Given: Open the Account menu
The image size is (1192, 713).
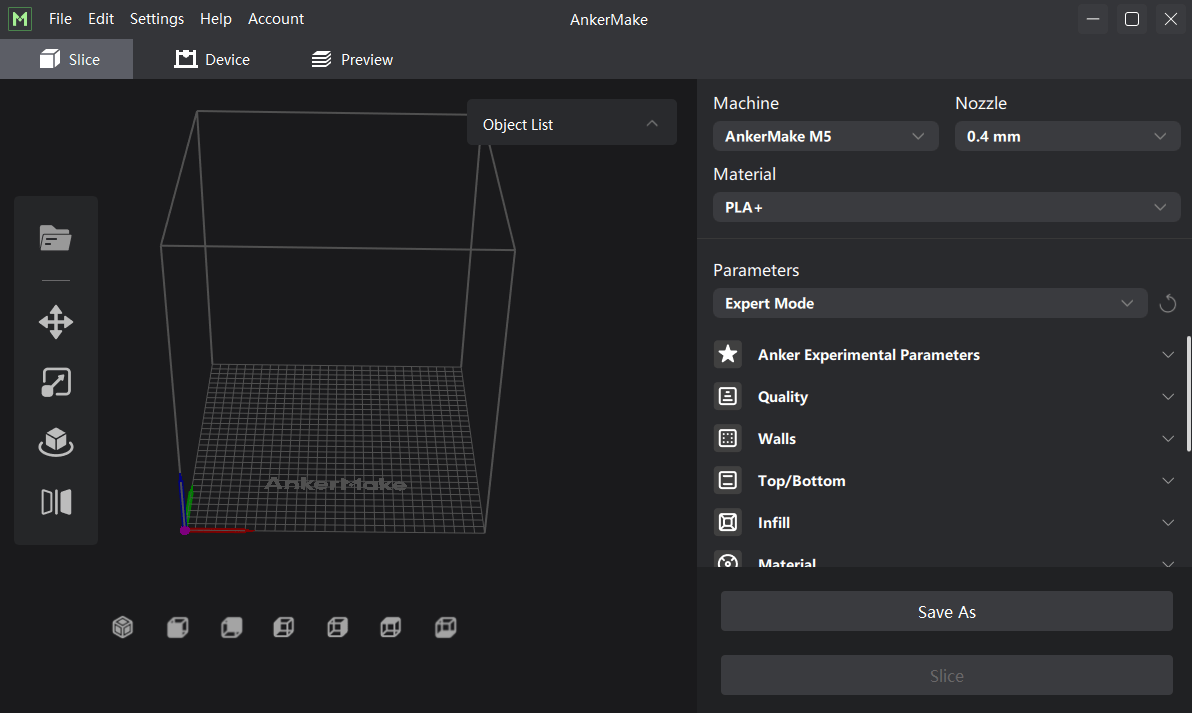Looking at the screenshot, I should coord(276,19).
